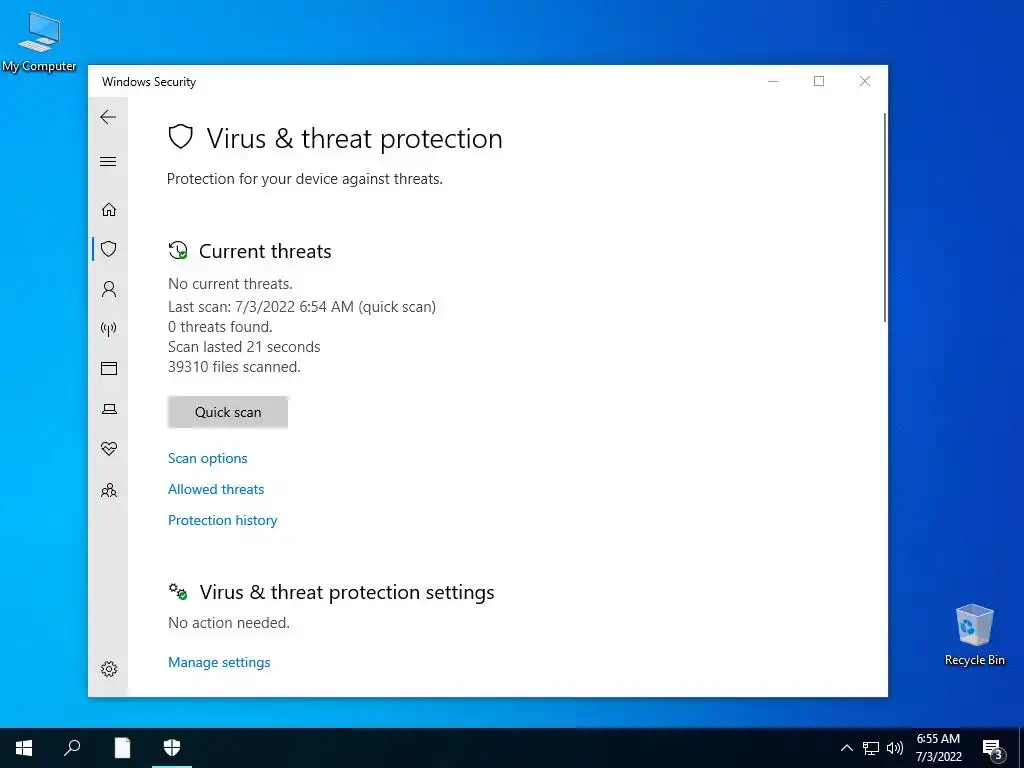Viewport: 1024px width, 768px height.
Task: Open the Home page icon in sidebar
Action: pos(109,209)
